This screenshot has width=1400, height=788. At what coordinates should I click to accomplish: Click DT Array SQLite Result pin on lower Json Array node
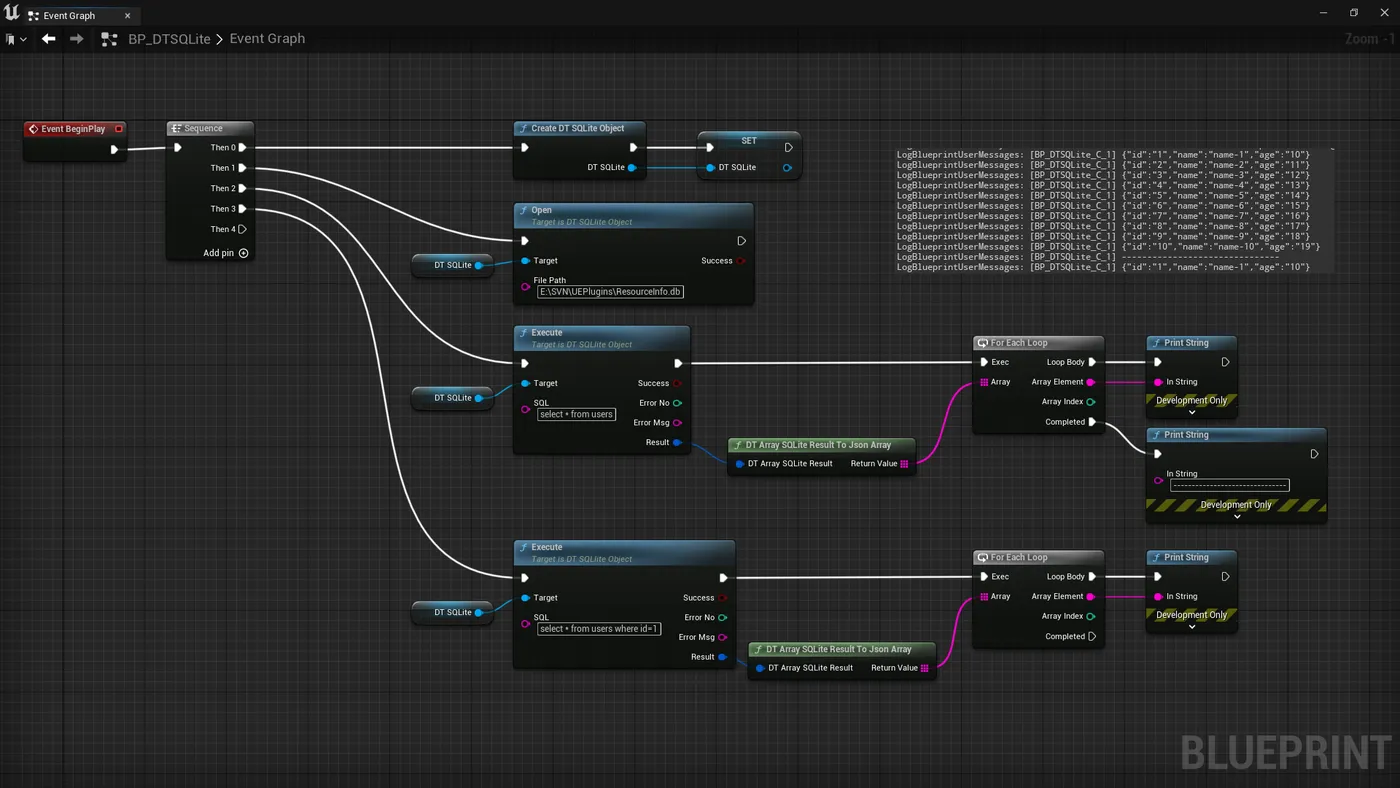click(x=760, y=668)
